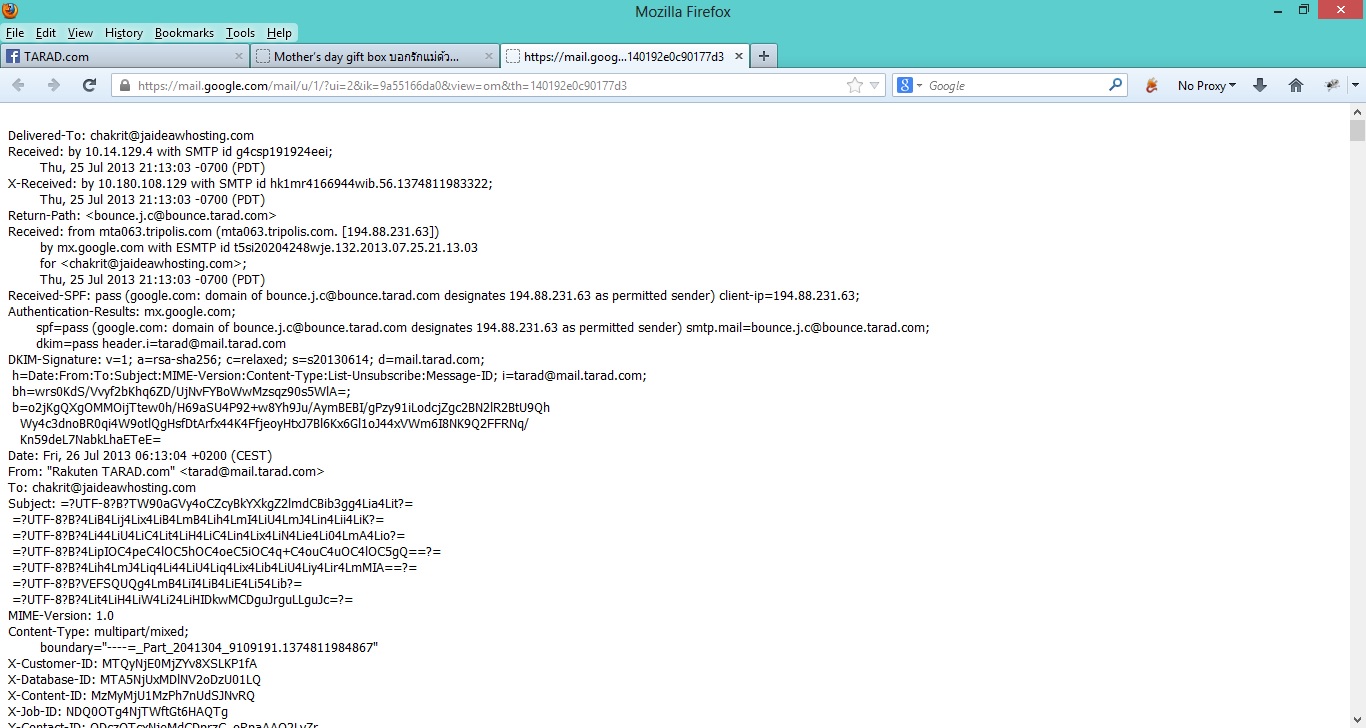This screenshot has height=728, width=1366.
Task: Click the From: Rakuten TARAD.com line
Action: (x=166, y=472)
